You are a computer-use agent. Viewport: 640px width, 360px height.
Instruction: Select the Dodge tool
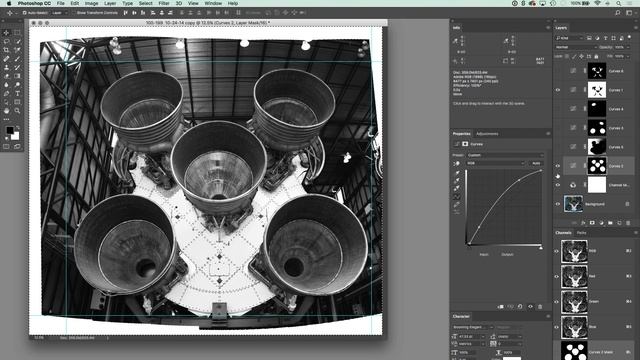17,85
